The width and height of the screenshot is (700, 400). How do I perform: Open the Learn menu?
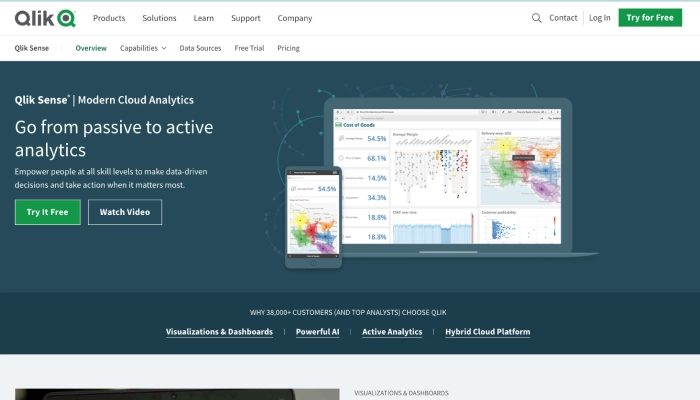(x=204, y=18)
